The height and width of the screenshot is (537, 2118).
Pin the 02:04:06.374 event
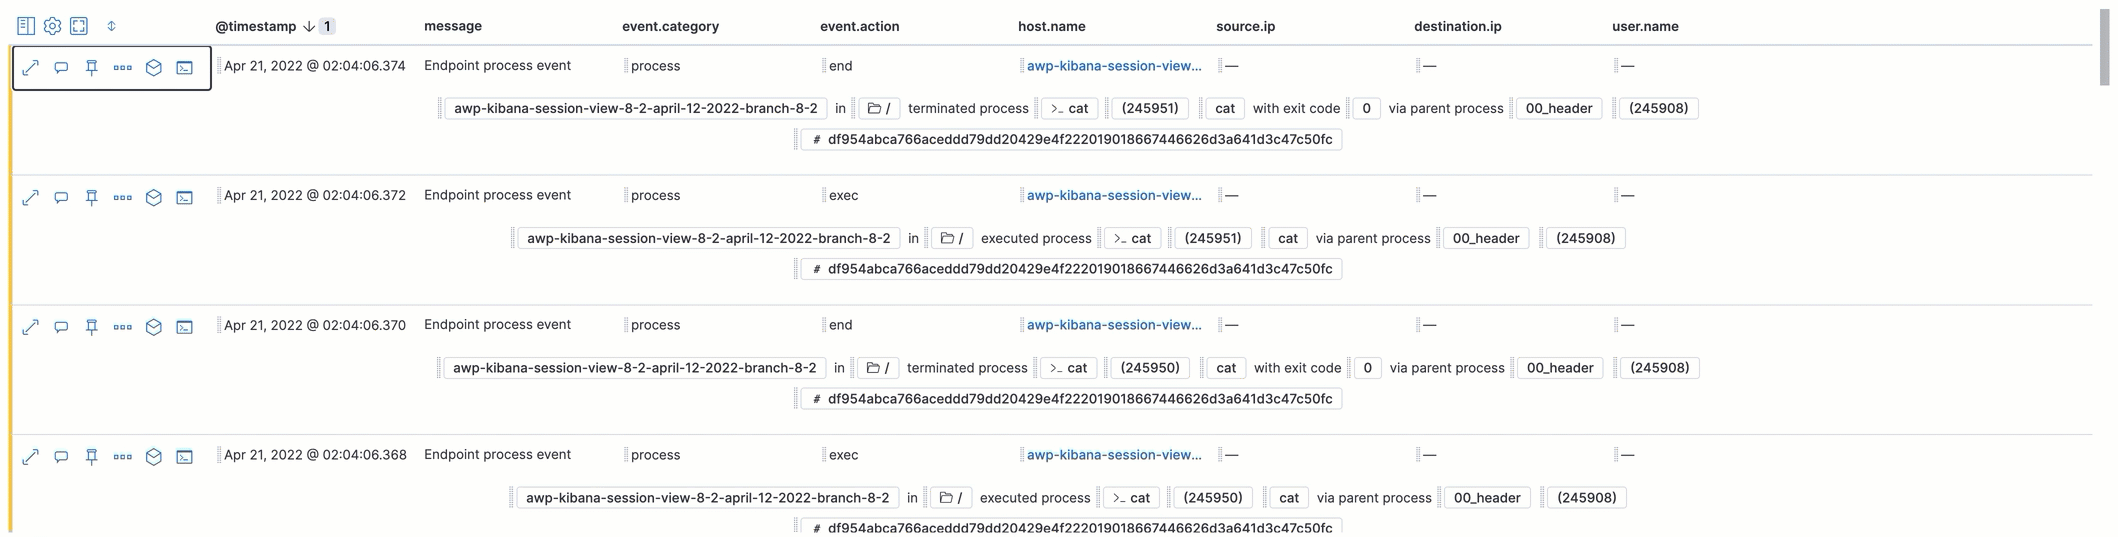tap(92, 68)
